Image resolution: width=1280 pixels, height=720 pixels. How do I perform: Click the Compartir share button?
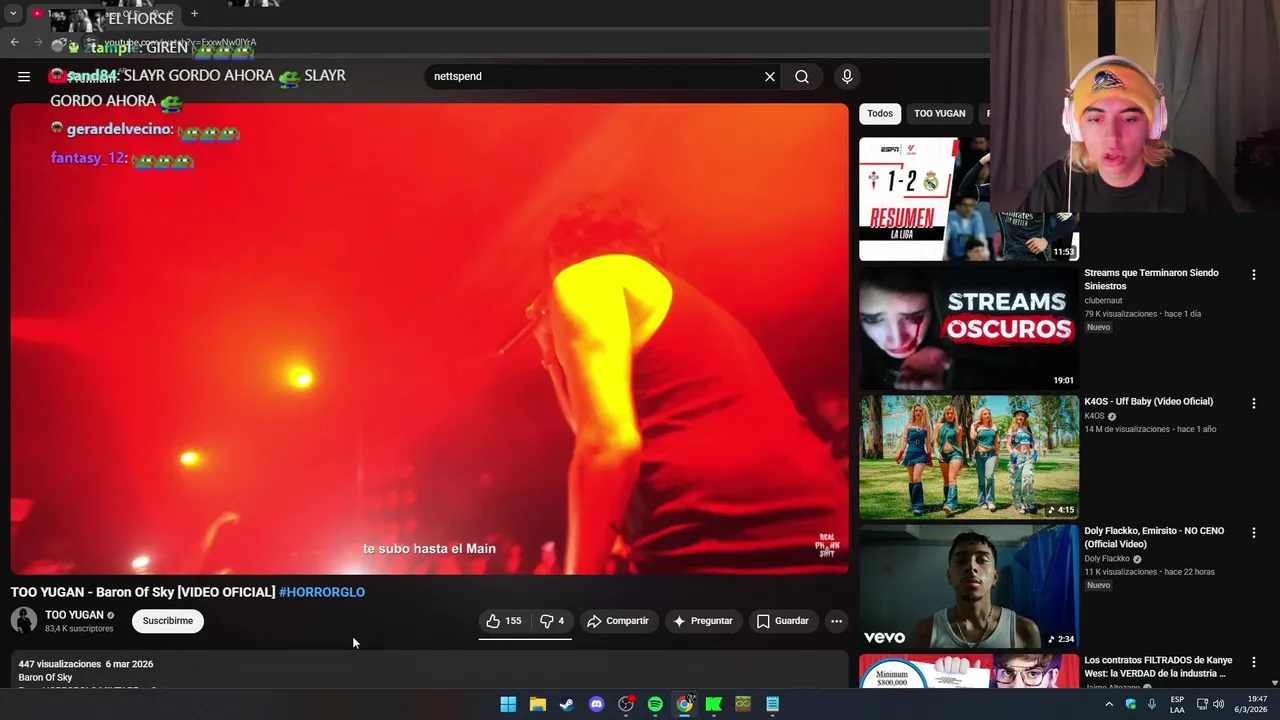[618, 621]
